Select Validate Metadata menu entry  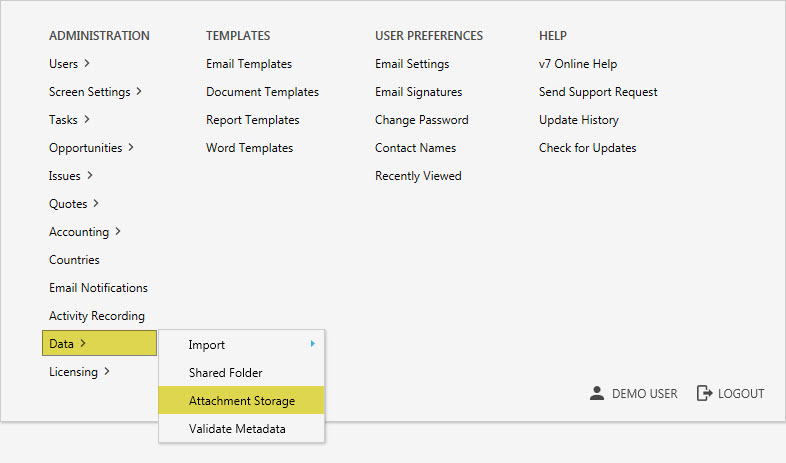[237, 429]
